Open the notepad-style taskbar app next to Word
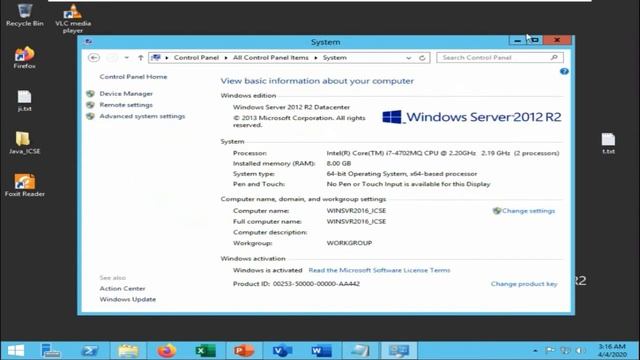Viewport: 640px width, 360px height. coord(360,351)
